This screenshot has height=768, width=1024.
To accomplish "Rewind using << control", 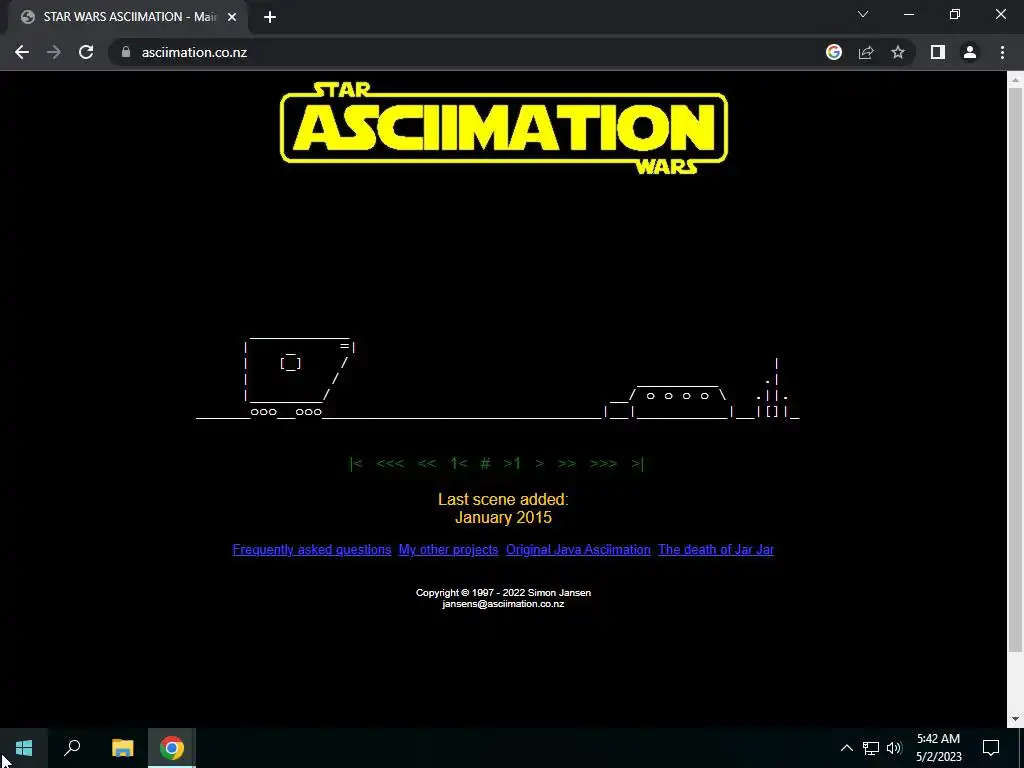I will click(426, 464).
